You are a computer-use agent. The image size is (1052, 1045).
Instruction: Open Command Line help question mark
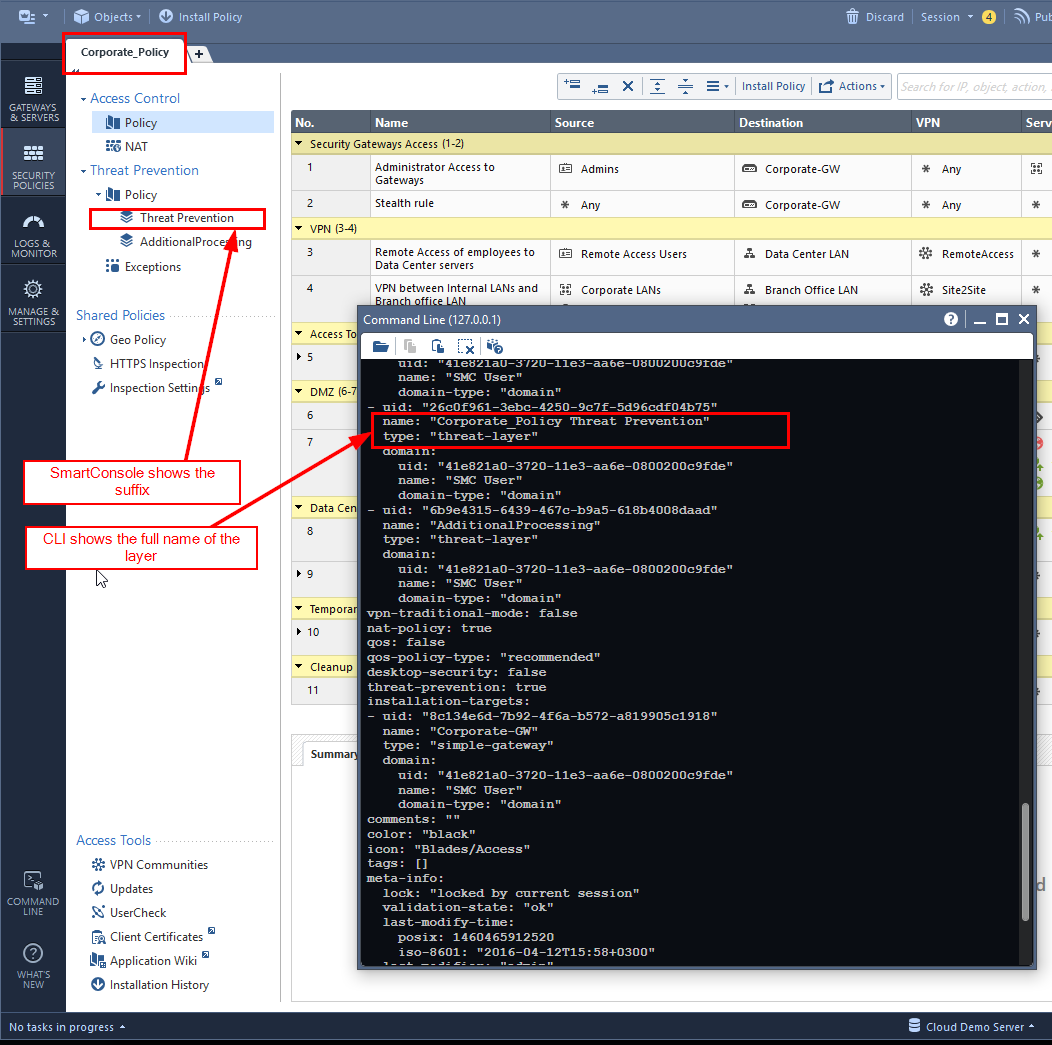click(951, 319)
